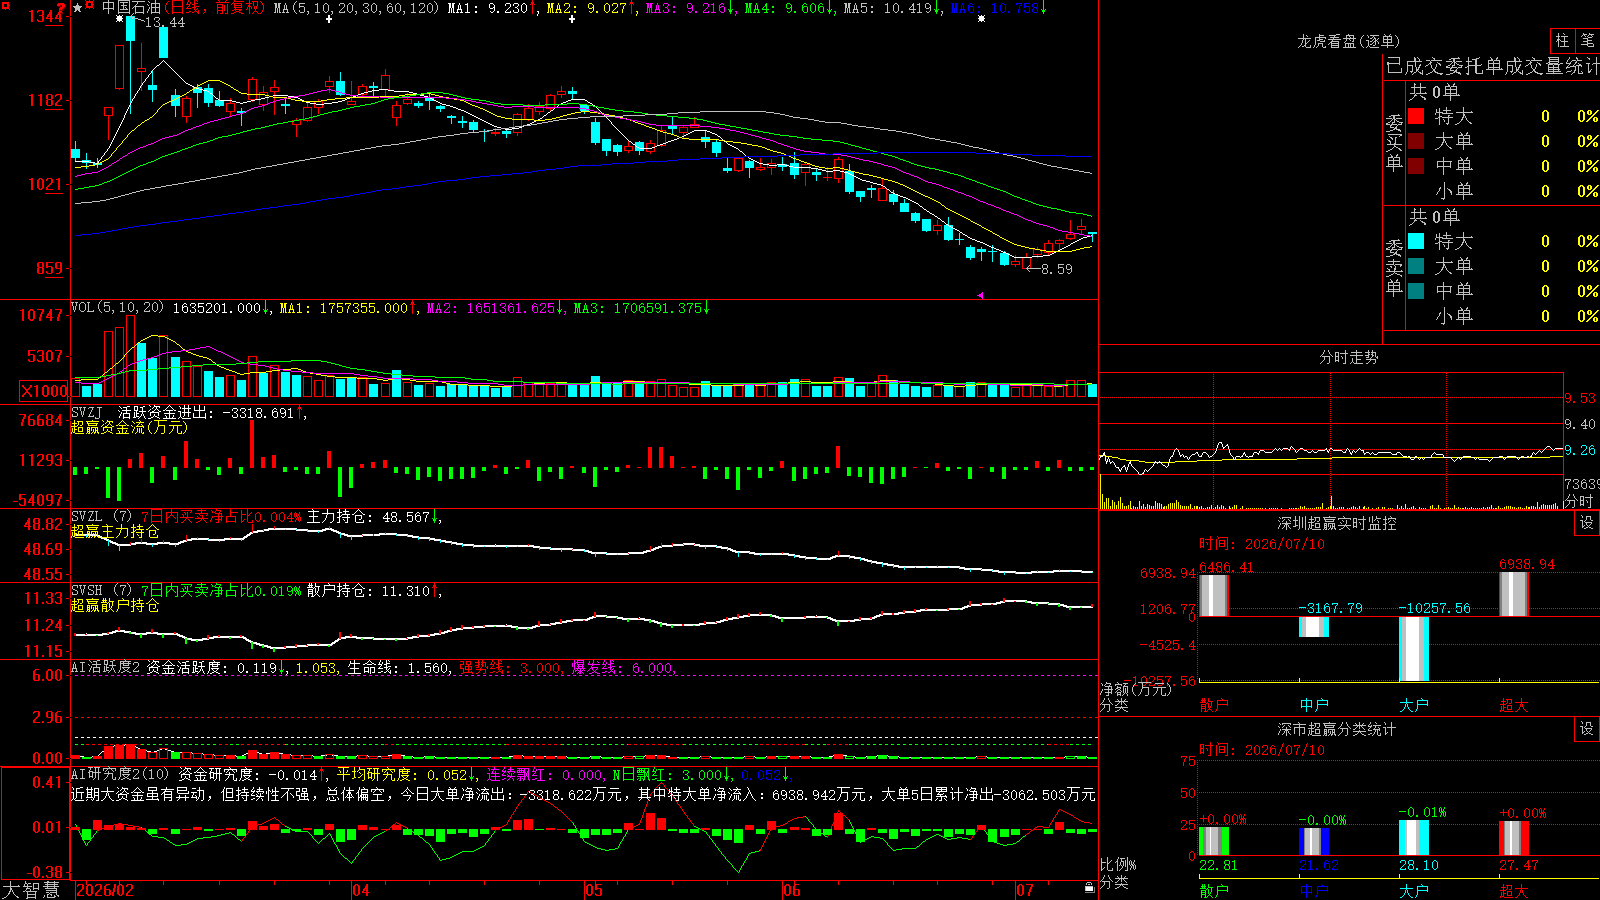Switch display to 柱 bar mode
This screenshot has width=1600, height=900.
tap(1562, 40)
